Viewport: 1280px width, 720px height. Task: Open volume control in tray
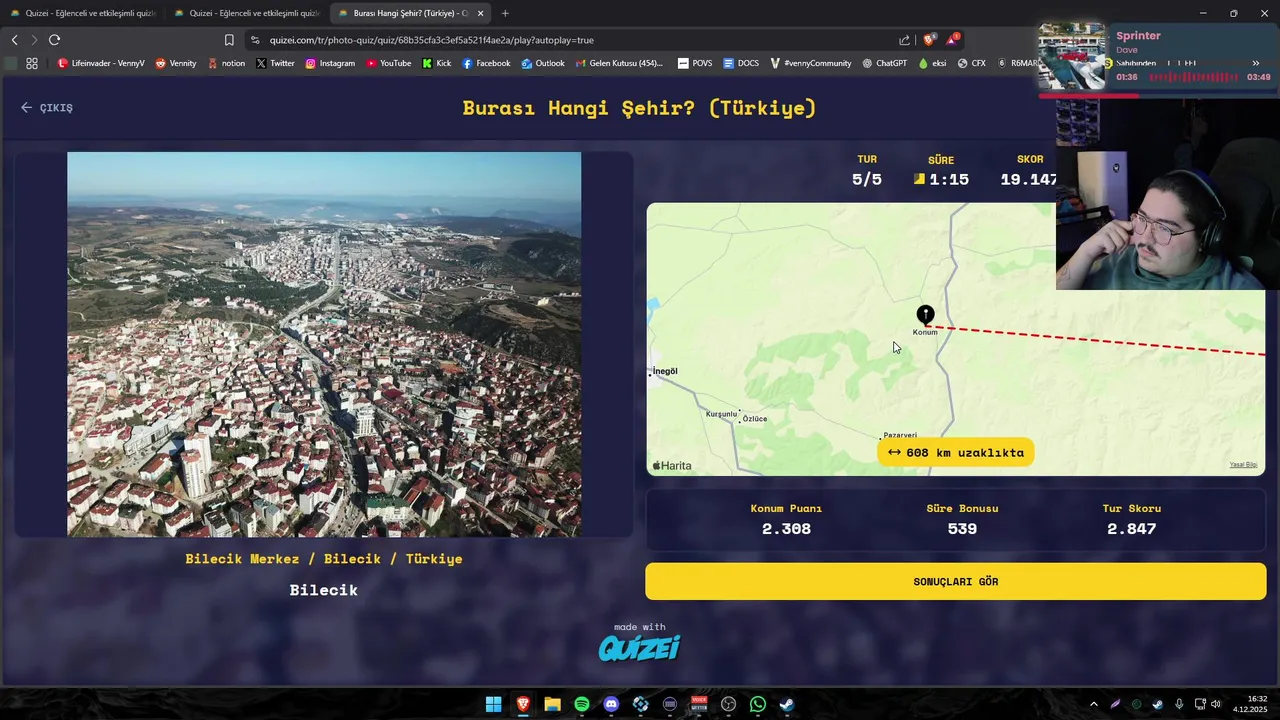pos(1215,704)
